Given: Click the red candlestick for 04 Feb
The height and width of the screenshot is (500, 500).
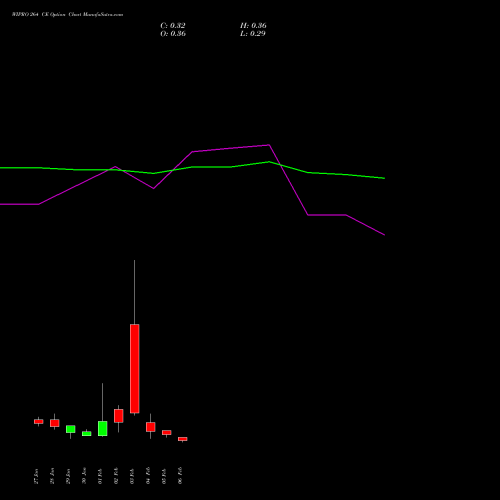Looking at the screenshot, I should pos(151,427).
